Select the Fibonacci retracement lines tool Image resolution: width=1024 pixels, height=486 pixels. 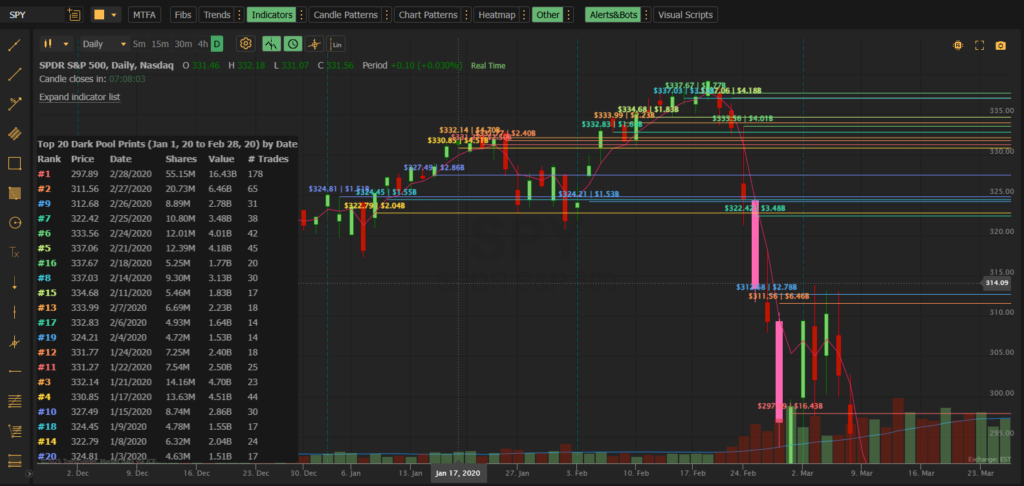14,401
